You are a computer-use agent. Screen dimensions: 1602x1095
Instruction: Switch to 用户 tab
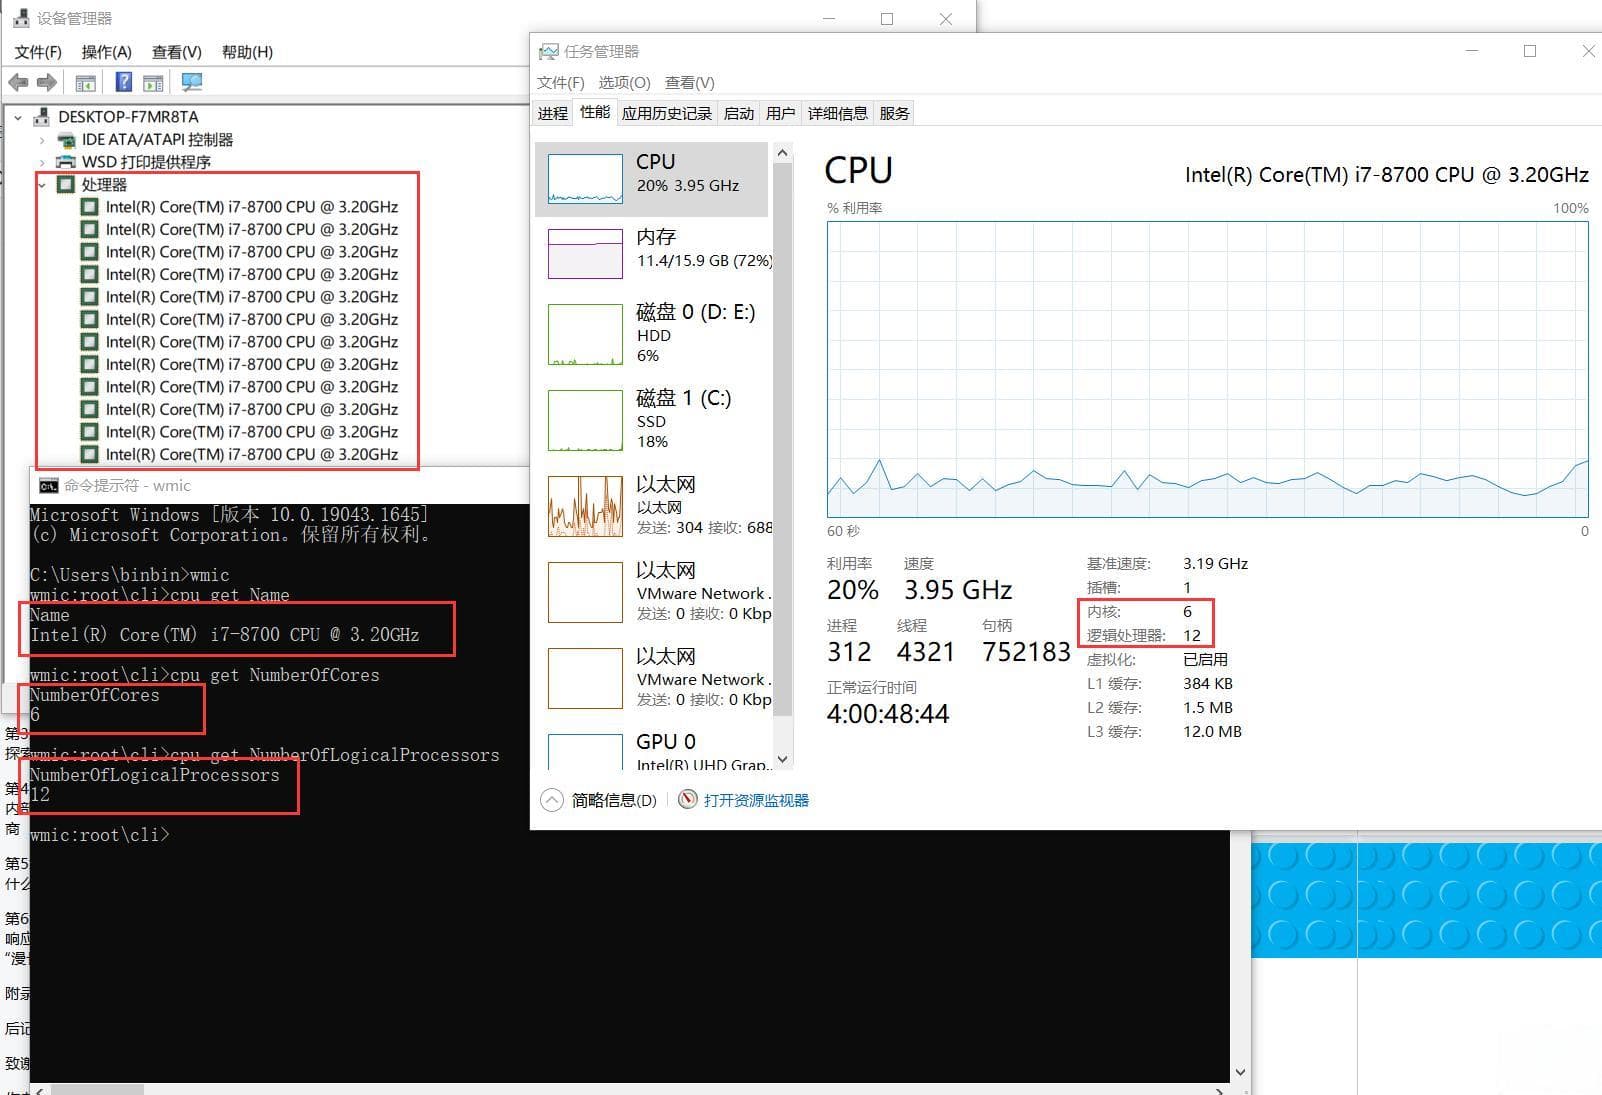pyautogui.click(x=781, y=113)
